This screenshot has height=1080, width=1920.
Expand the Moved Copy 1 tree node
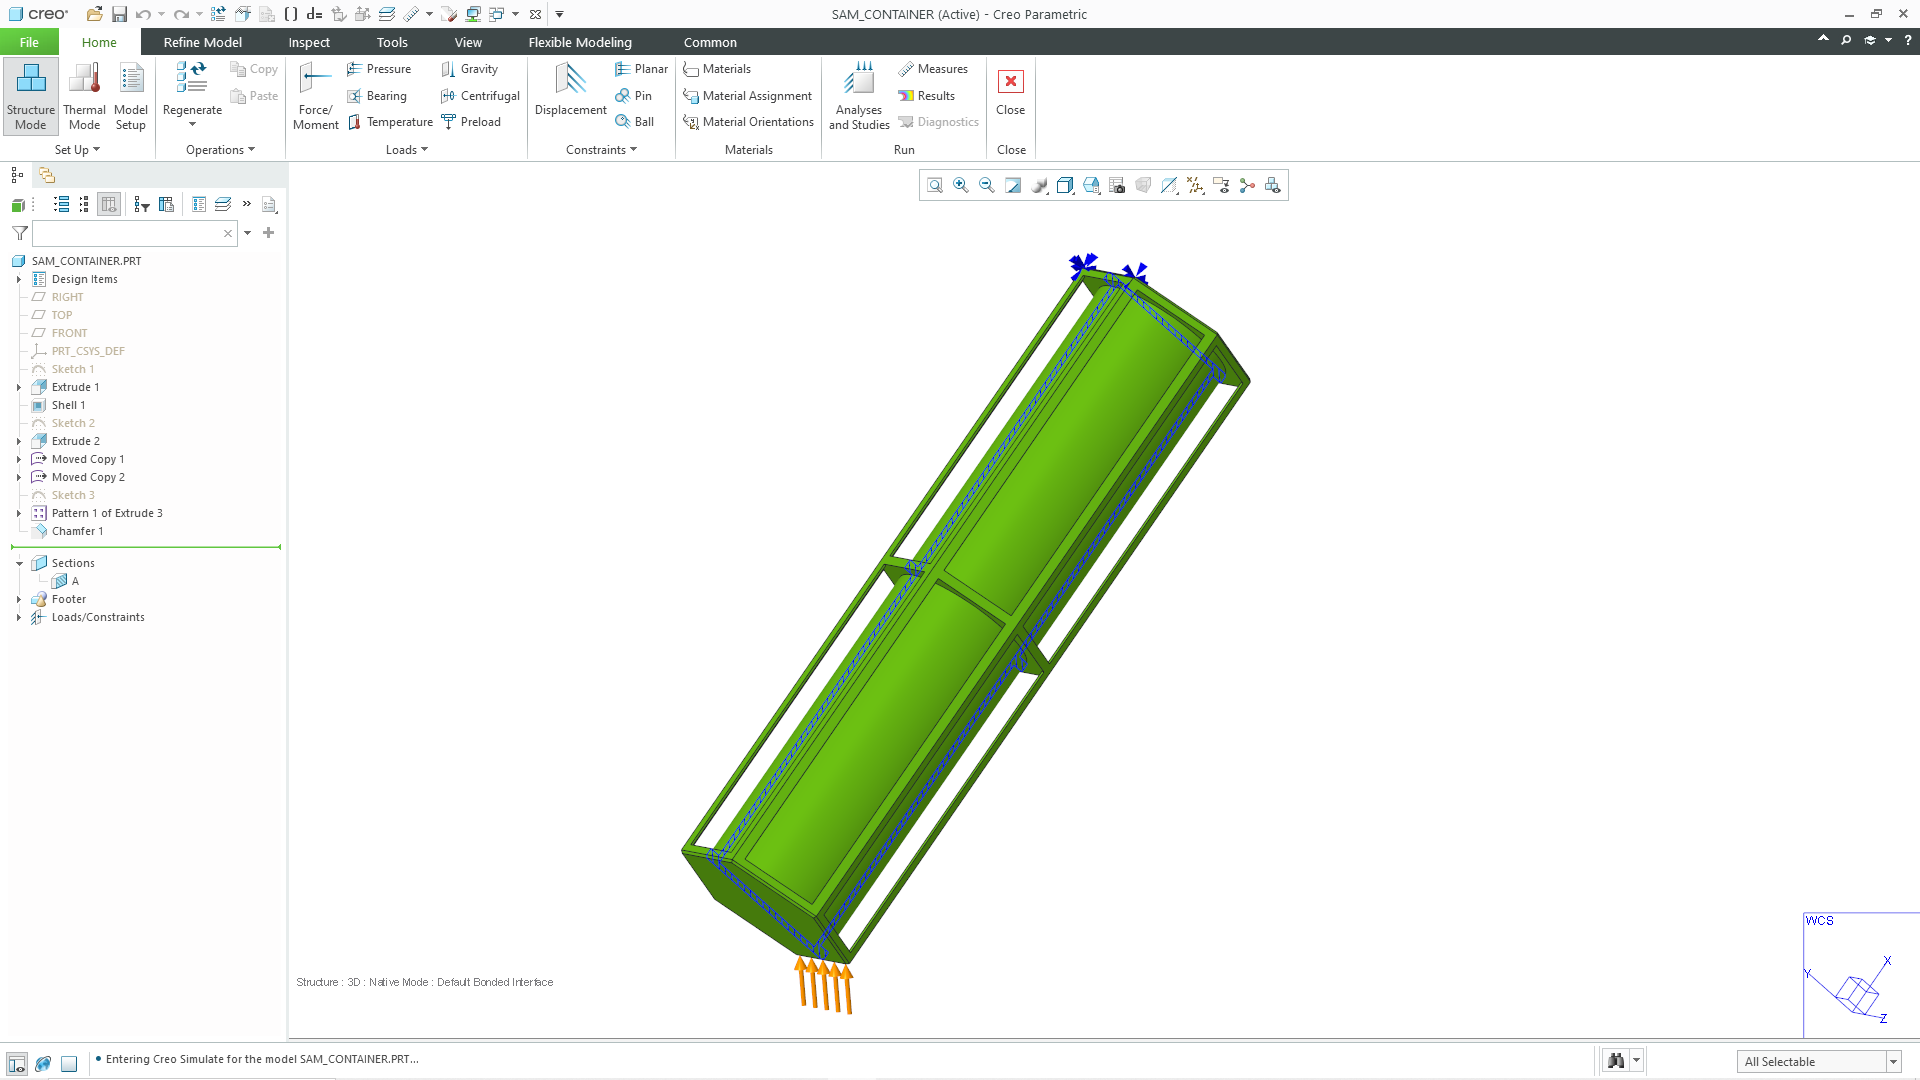tap(18, 459)
